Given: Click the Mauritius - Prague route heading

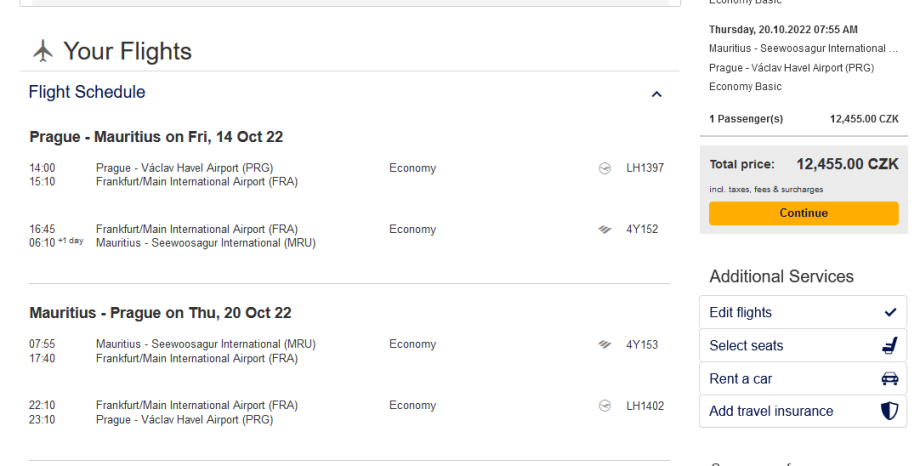Looking at the screenshot, I should pyautogui.click(x=160, y=313).
